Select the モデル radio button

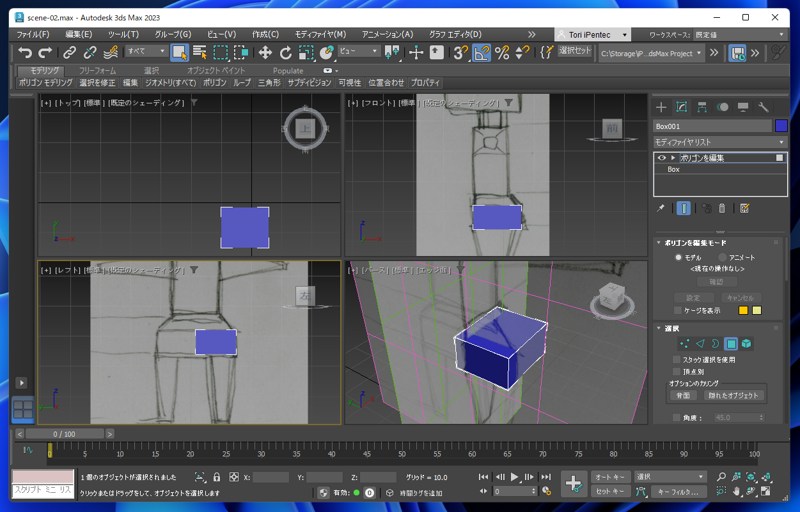[678, 258]
